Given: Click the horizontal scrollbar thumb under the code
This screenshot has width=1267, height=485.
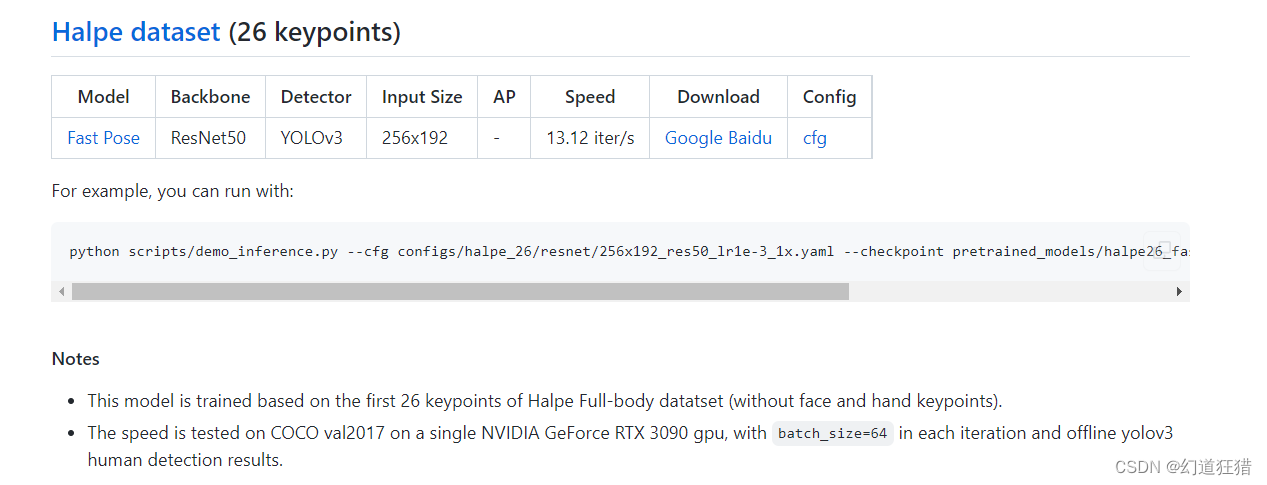Looking at the screenshot, I should click(460, 291).
